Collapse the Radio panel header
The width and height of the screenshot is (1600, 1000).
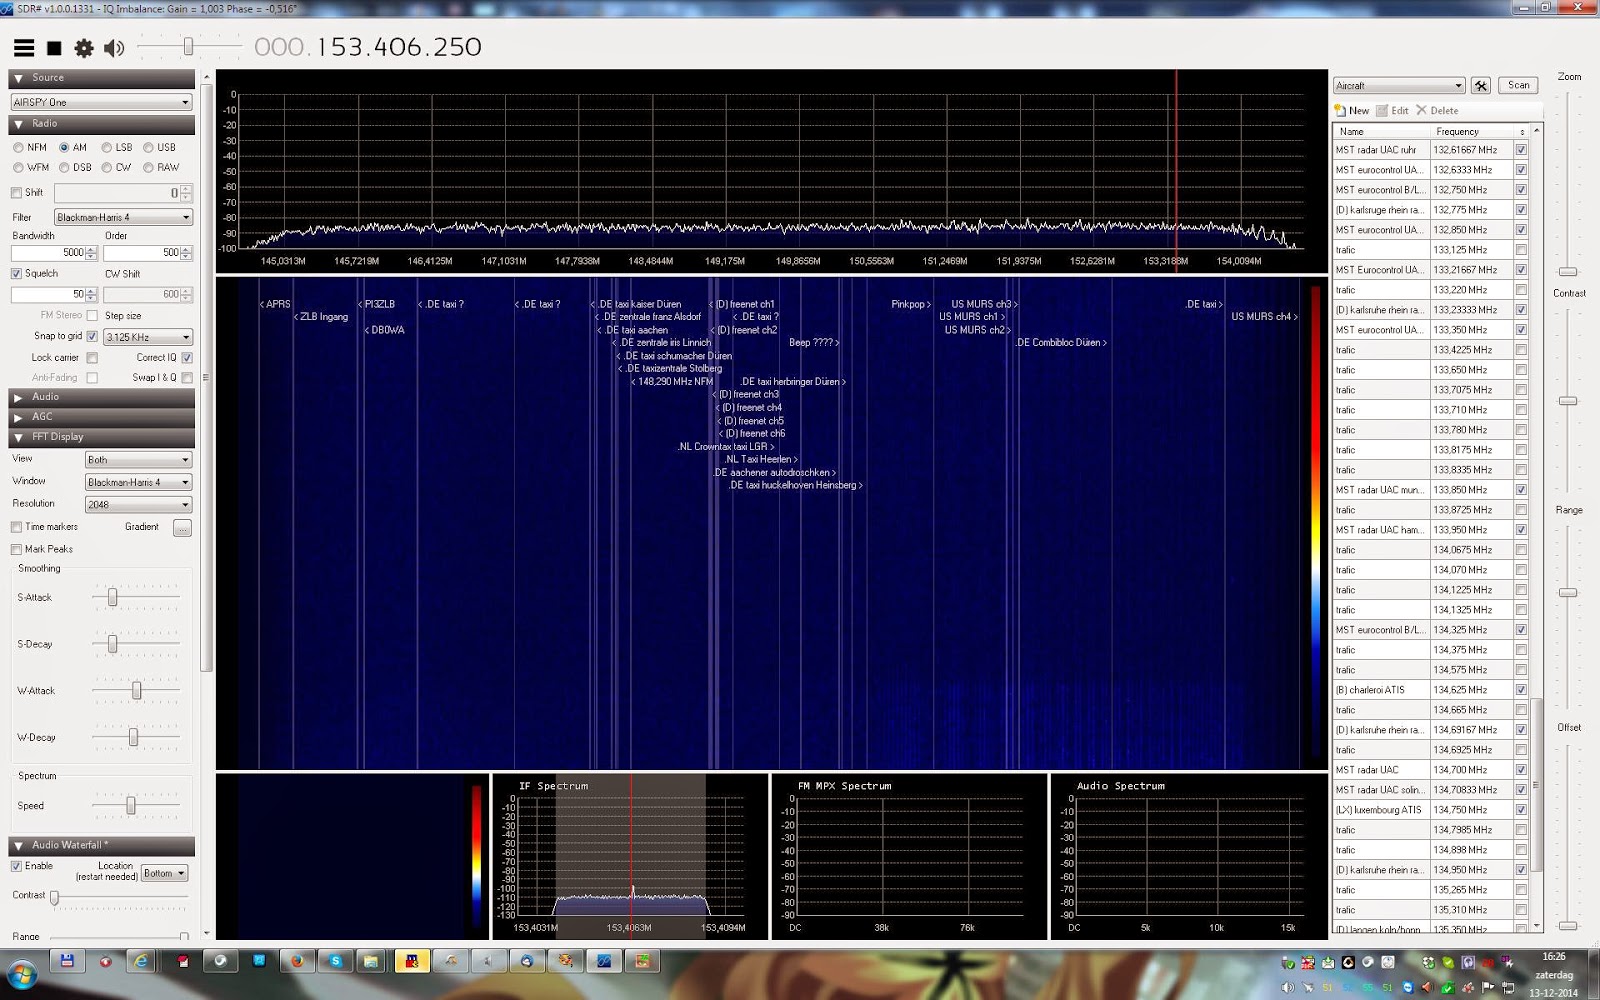click(101, 124)
